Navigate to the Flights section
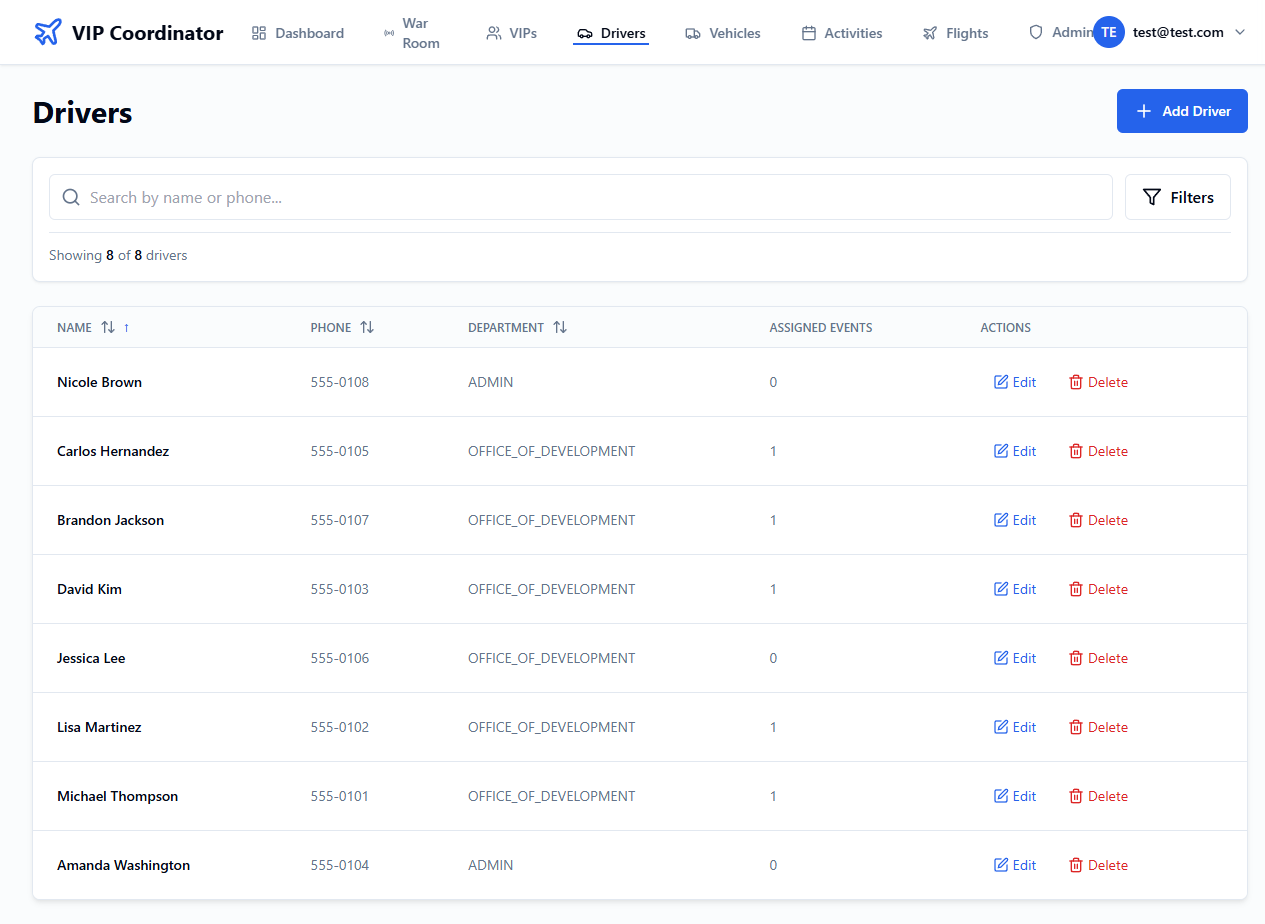Screen dimensions: 1265x924 (956, 33)
